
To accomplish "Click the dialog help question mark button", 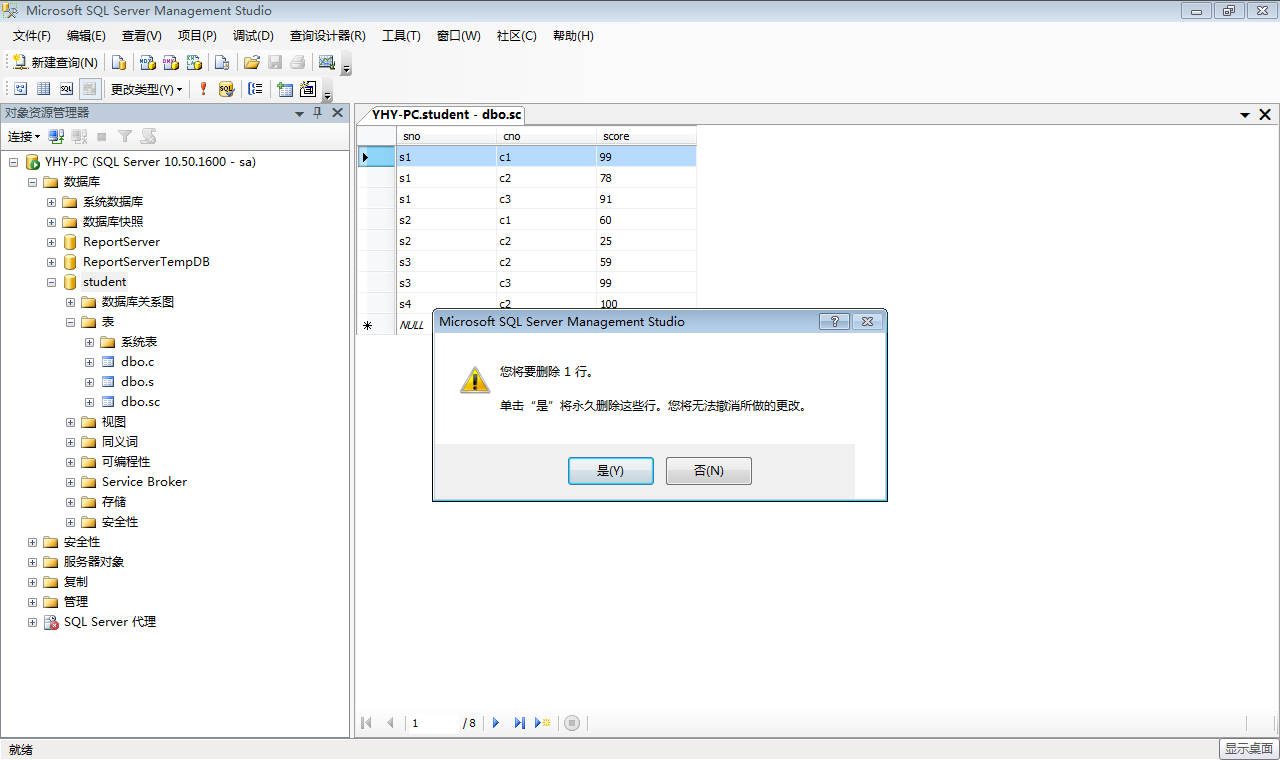I will [x=834, y=322].
